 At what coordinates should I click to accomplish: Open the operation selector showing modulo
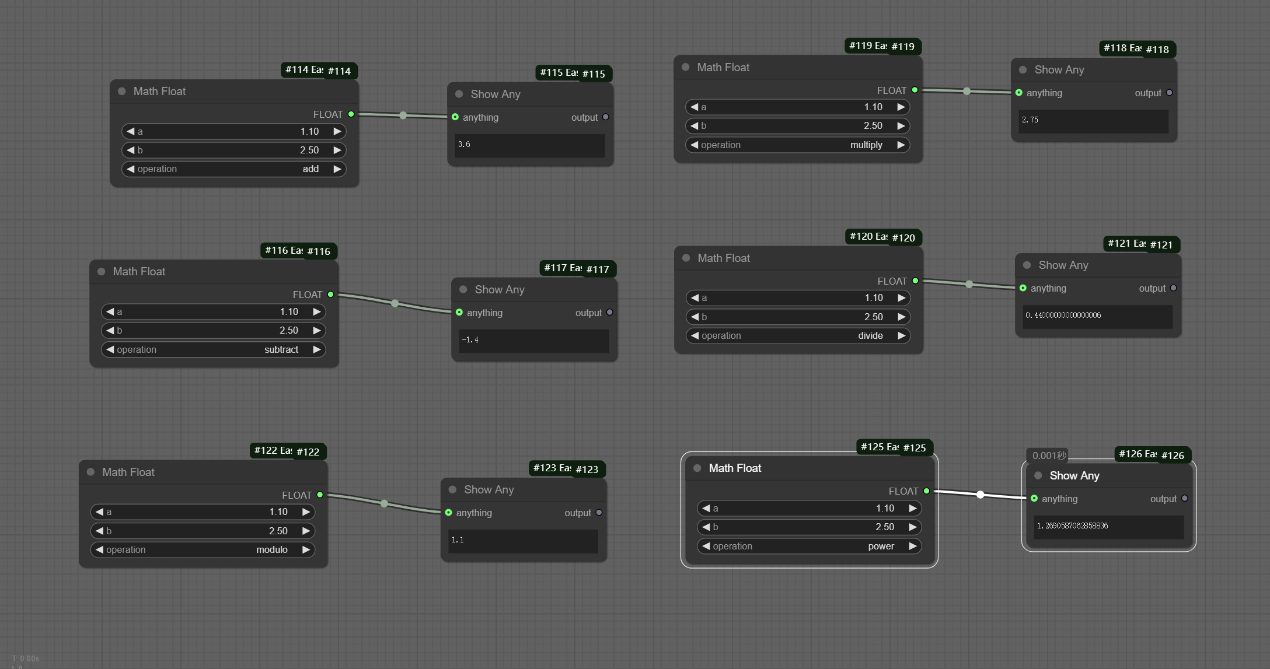click(x=202, y=550)
